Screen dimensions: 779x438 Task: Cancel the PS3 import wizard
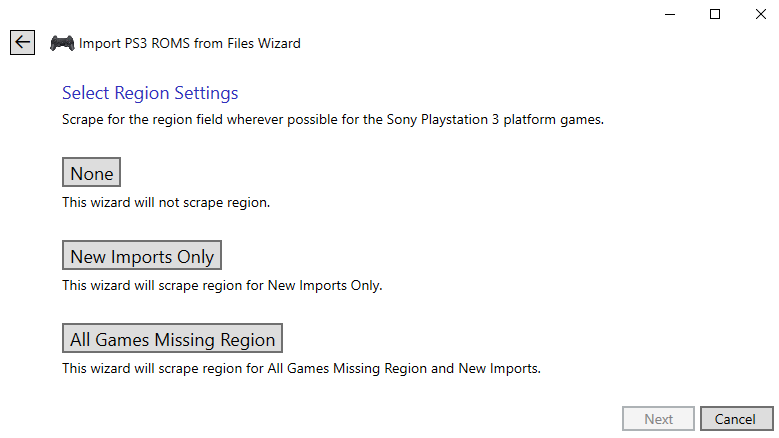[x=737, y=419]
